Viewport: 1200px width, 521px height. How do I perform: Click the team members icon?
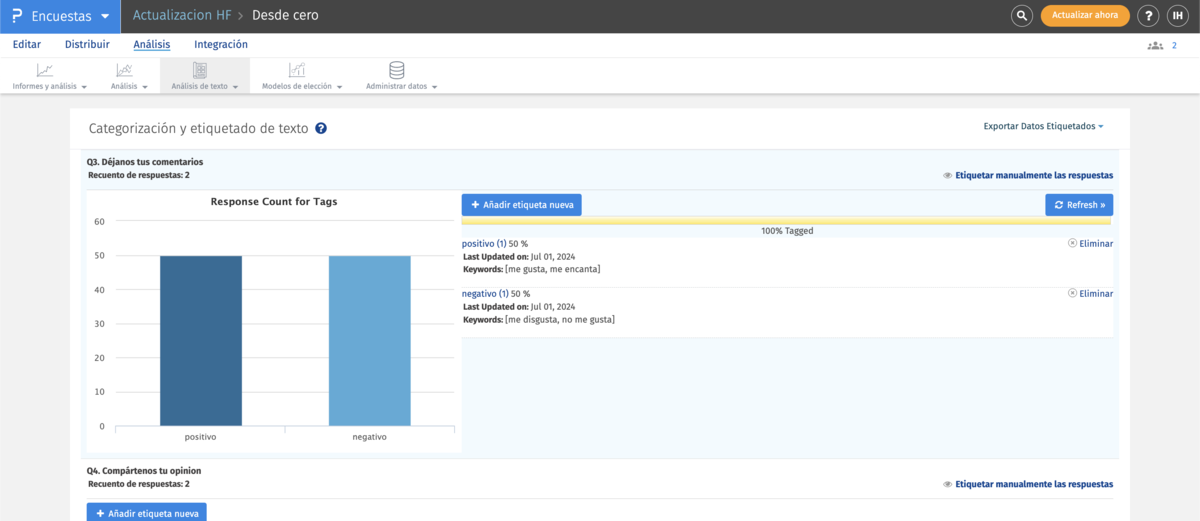coord(1156,45)
